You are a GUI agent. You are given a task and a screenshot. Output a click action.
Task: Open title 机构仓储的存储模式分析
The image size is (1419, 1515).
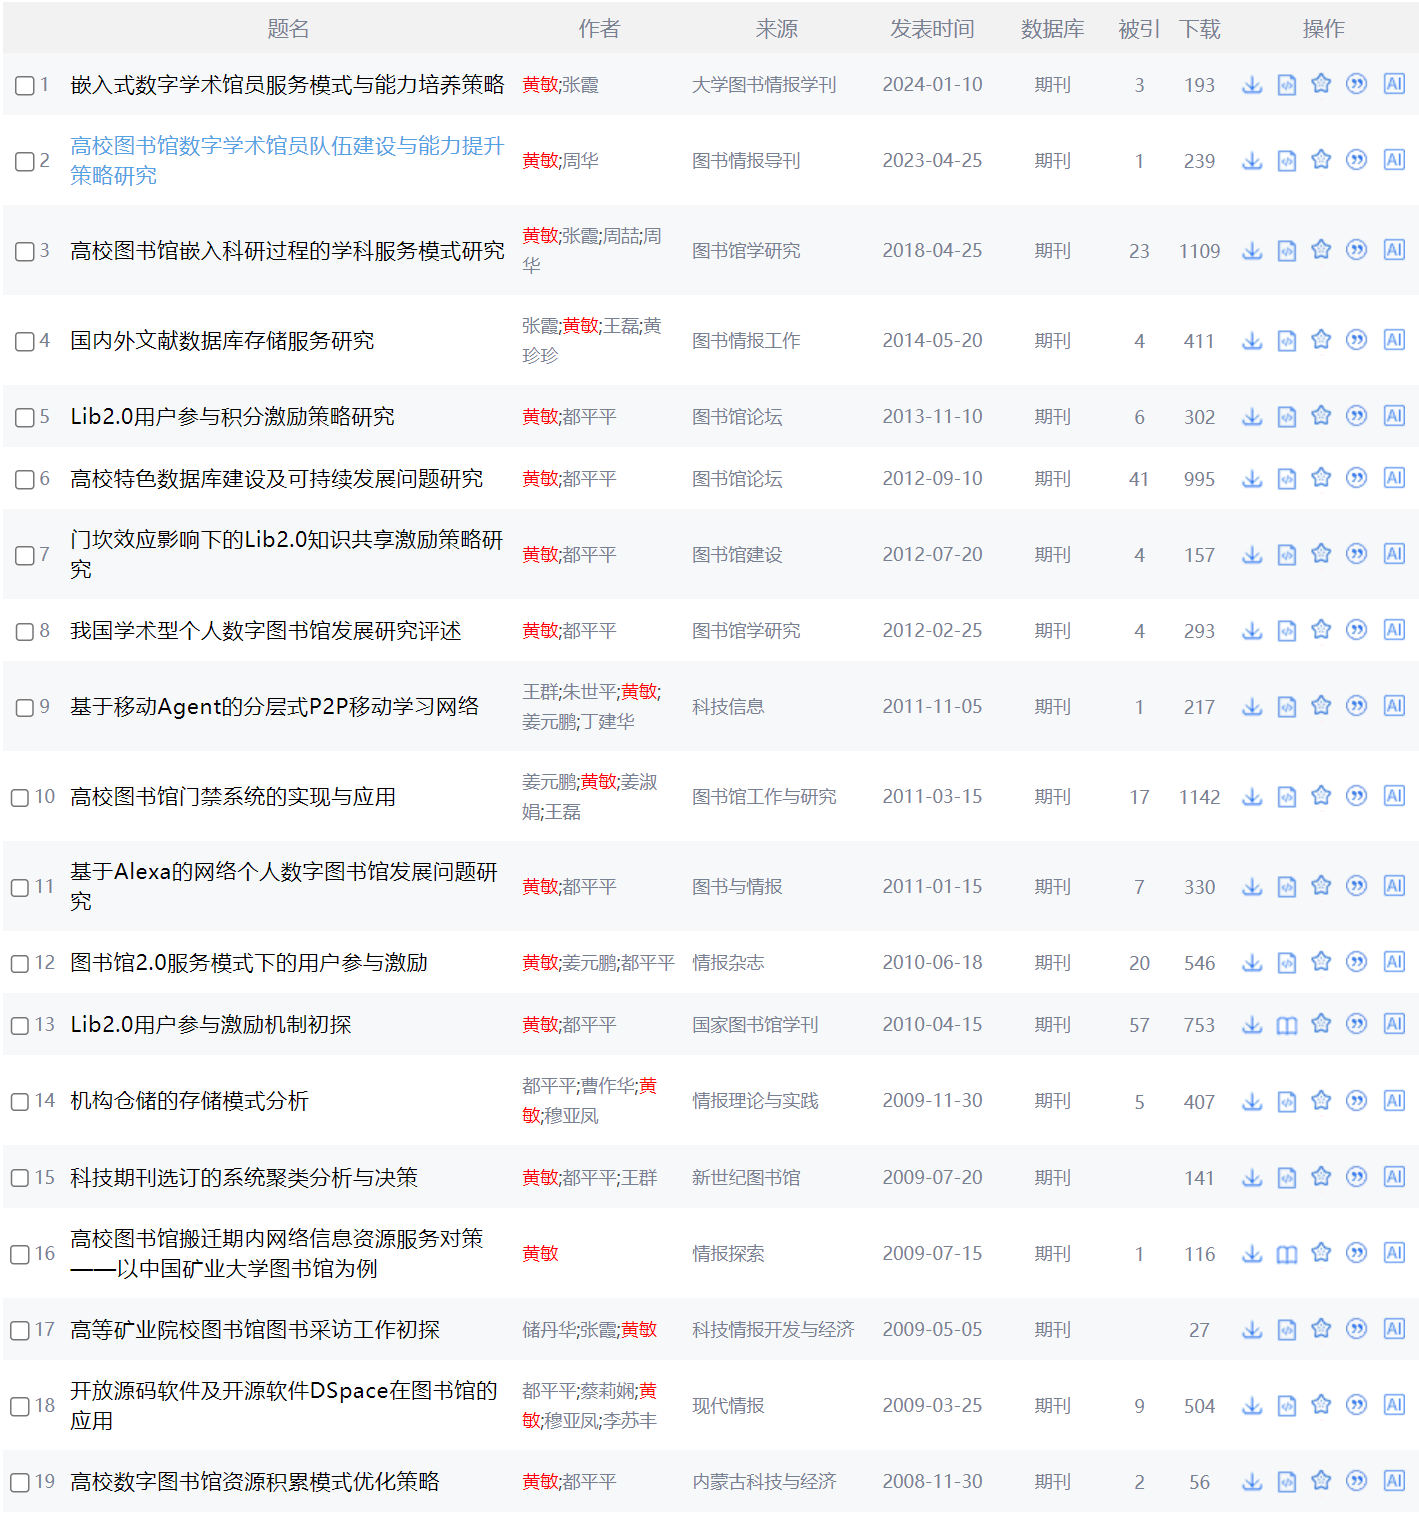(x=189, y=1101)
